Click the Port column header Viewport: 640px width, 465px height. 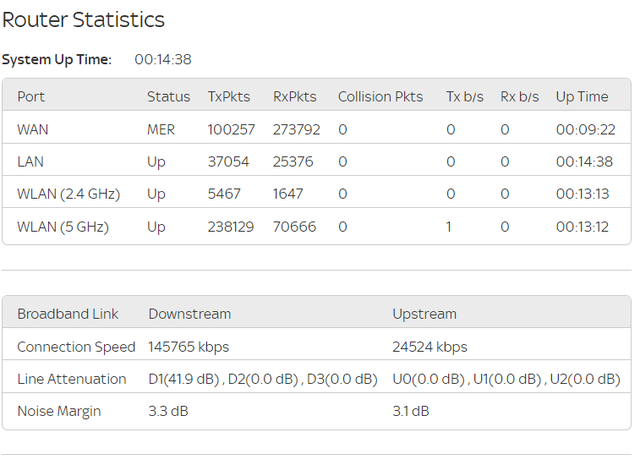(x=31, y=97)
